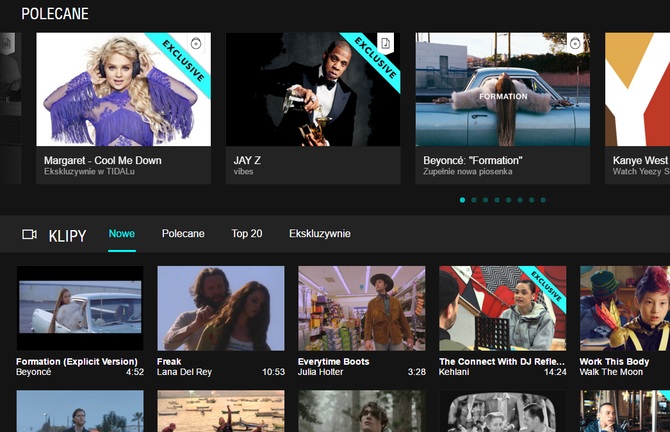Open the Margaret - Cool Me Down title
670x432 pixels.
pos(103,160)
